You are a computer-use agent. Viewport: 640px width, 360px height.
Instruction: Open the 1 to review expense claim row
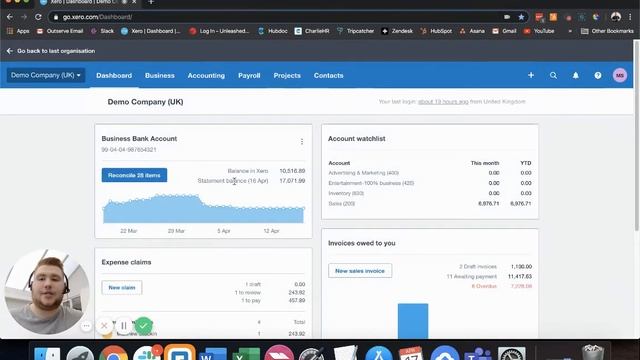pos(247,292)
